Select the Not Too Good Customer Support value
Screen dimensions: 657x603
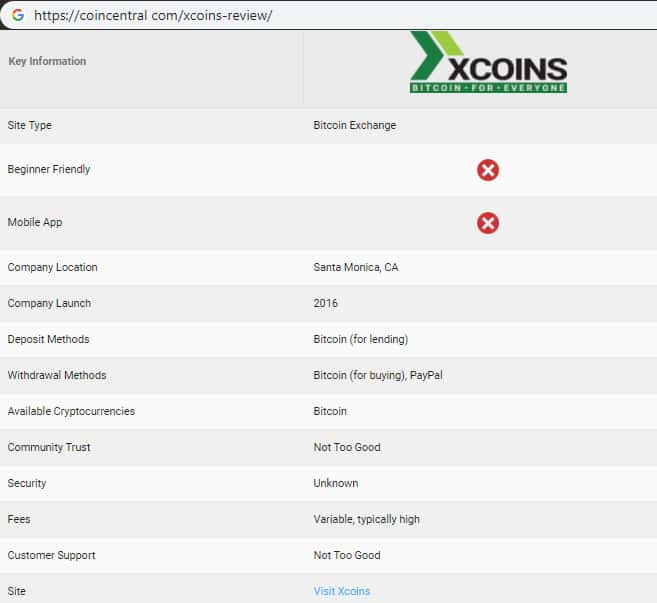tap(347, 555)
